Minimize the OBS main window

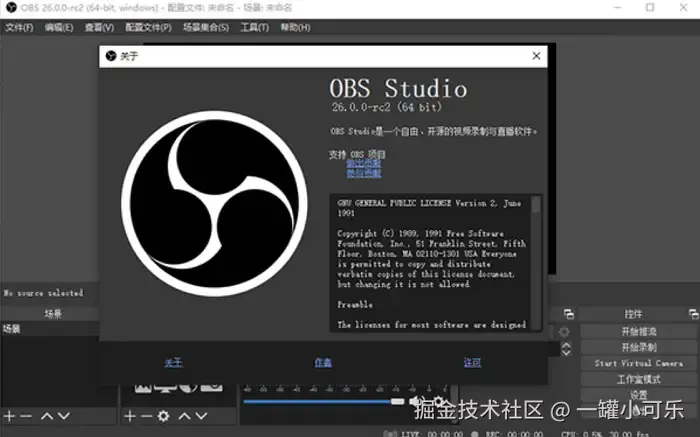tap(617, 8)
